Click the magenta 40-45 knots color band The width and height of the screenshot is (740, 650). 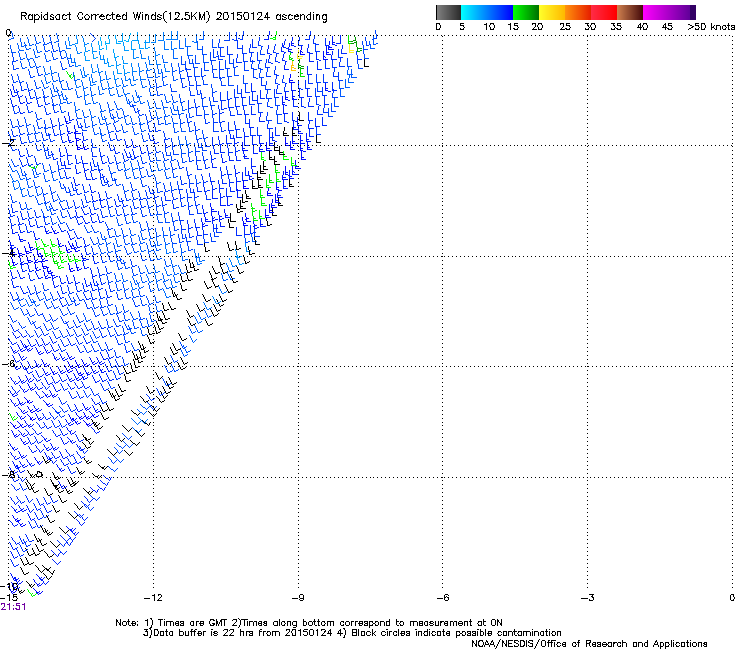click(x=656, y=12)
